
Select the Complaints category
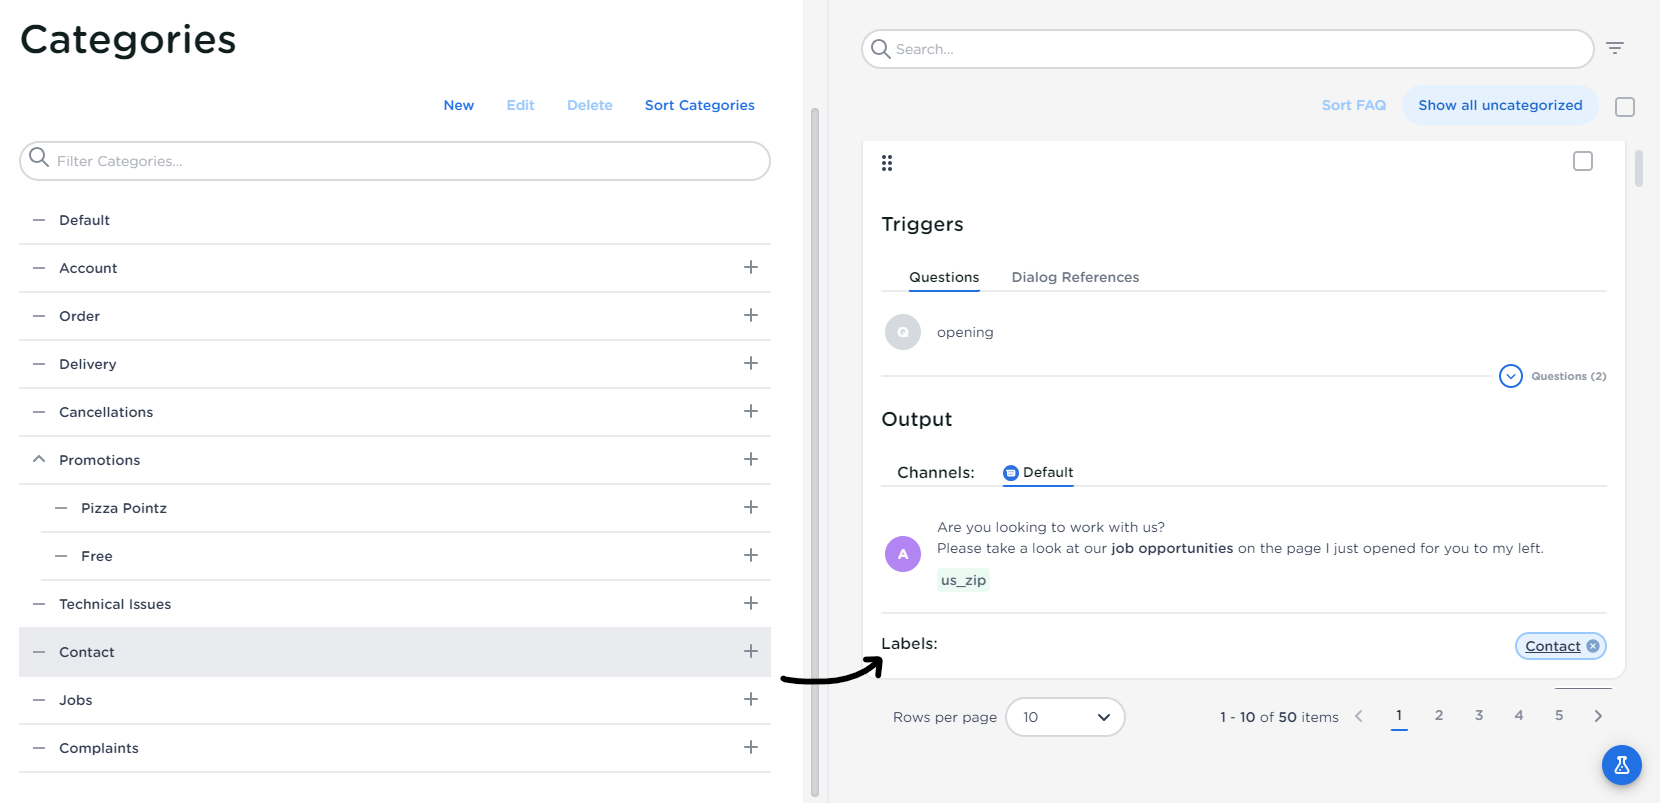pos(99,748)
